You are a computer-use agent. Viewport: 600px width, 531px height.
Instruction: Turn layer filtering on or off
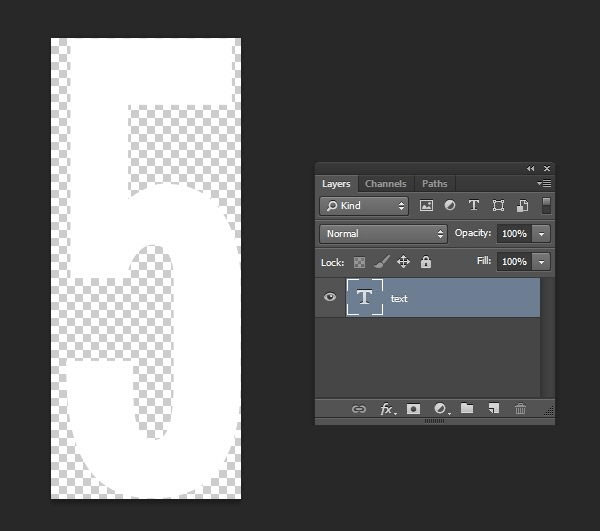click(546, 205)
